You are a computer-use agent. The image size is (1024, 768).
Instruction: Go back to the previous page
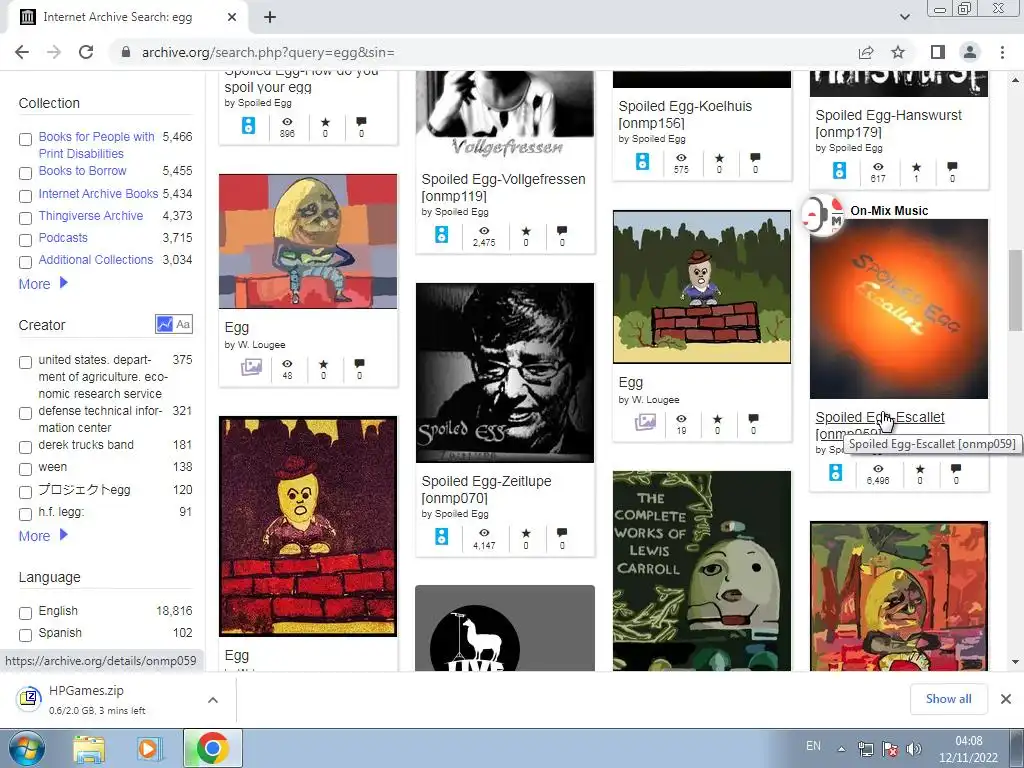pyautogui.click(x=22, y=52)
